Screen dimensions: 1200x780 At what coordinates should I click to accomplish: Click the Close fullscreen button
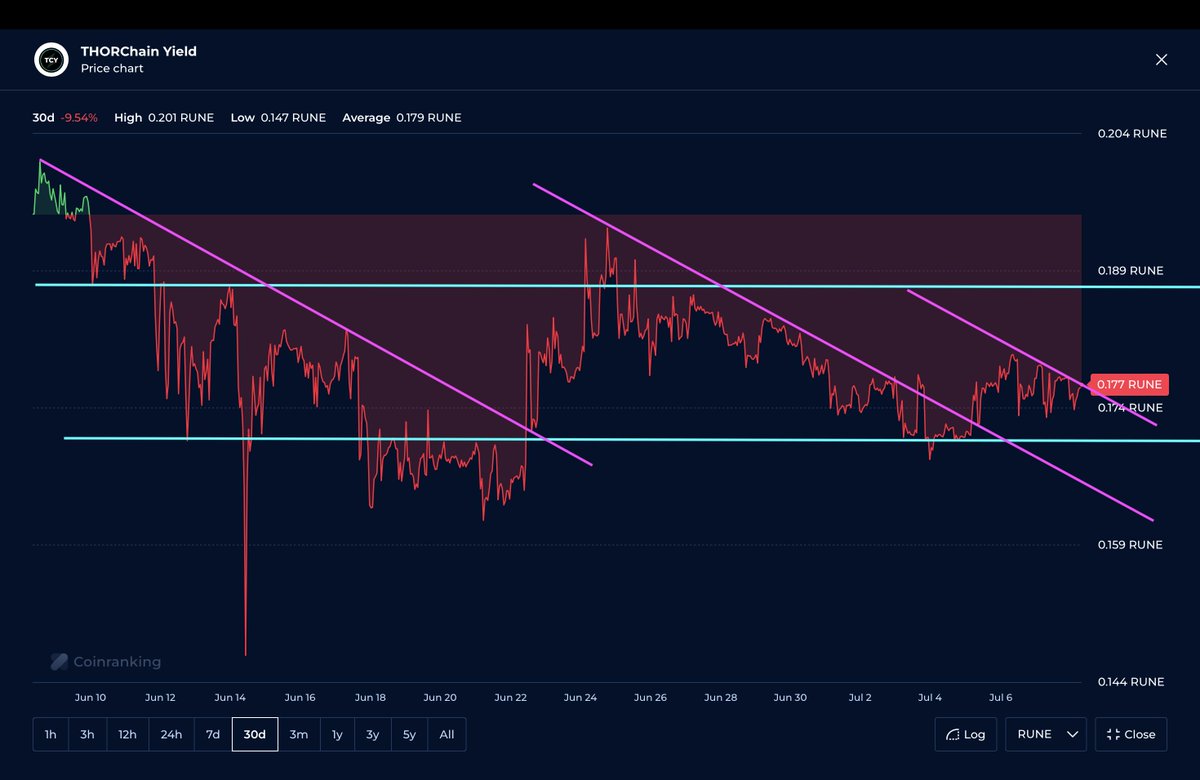coord(1131,734)
